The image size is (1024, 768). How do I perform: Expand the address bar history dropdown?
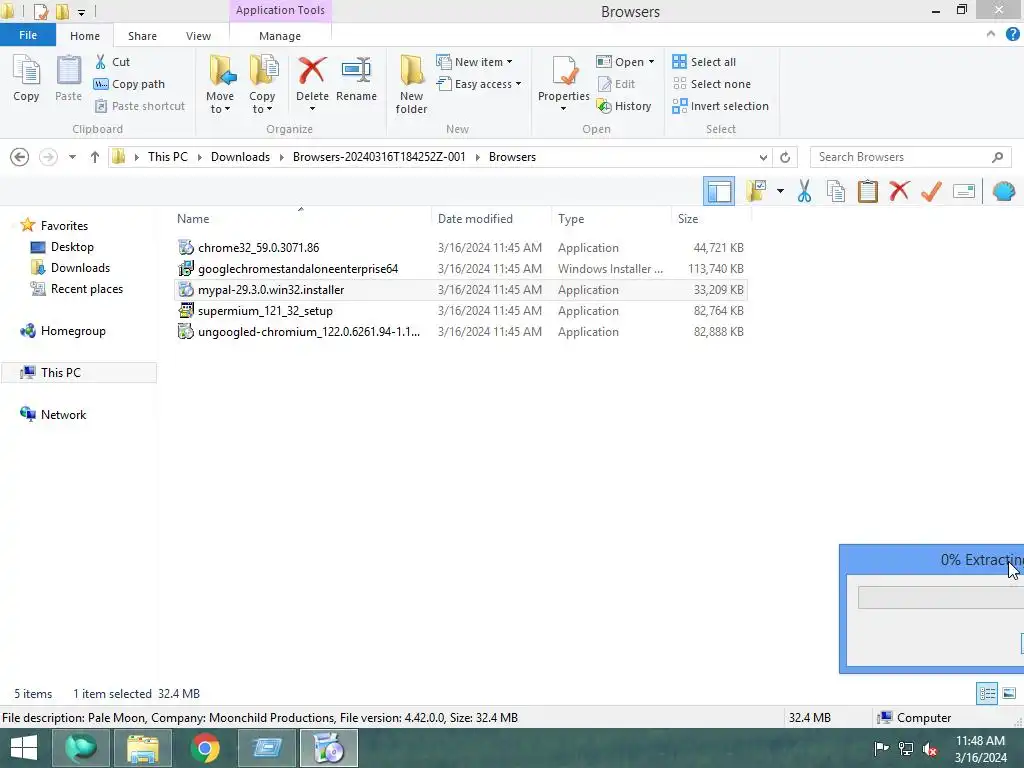point(763,157)
